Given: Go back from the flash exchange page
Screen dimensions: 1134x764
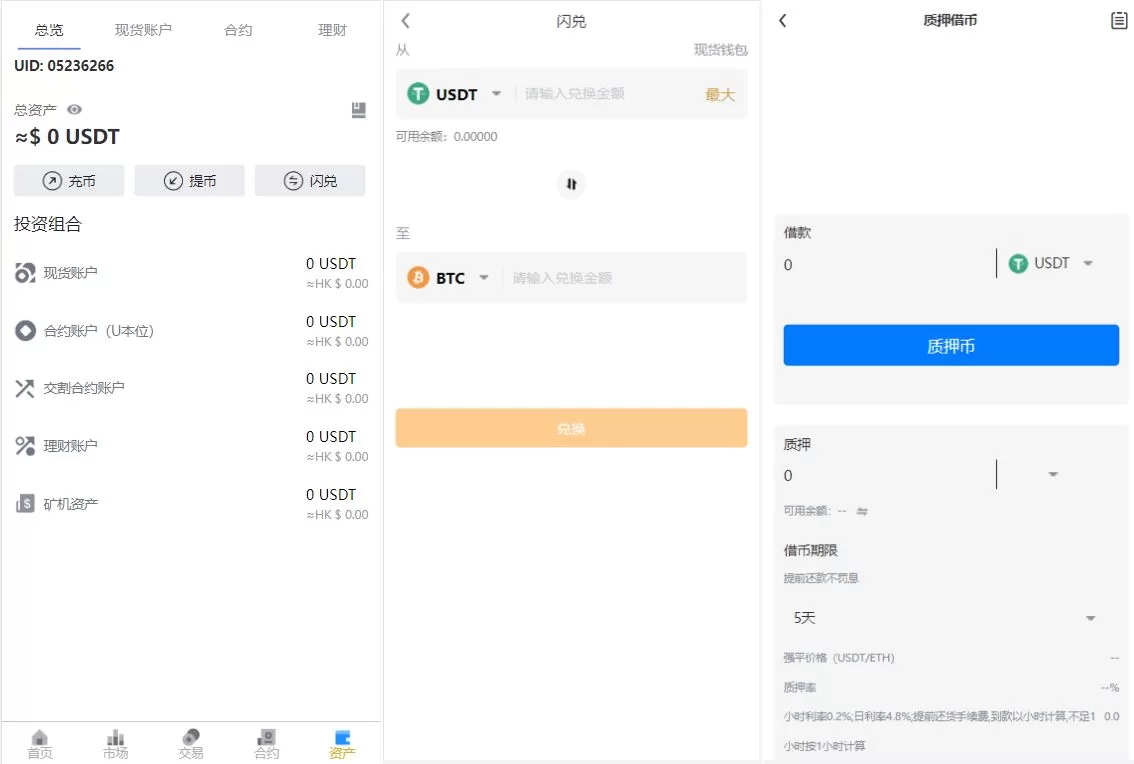Looking at the screenshot, I should pos(405,20).
